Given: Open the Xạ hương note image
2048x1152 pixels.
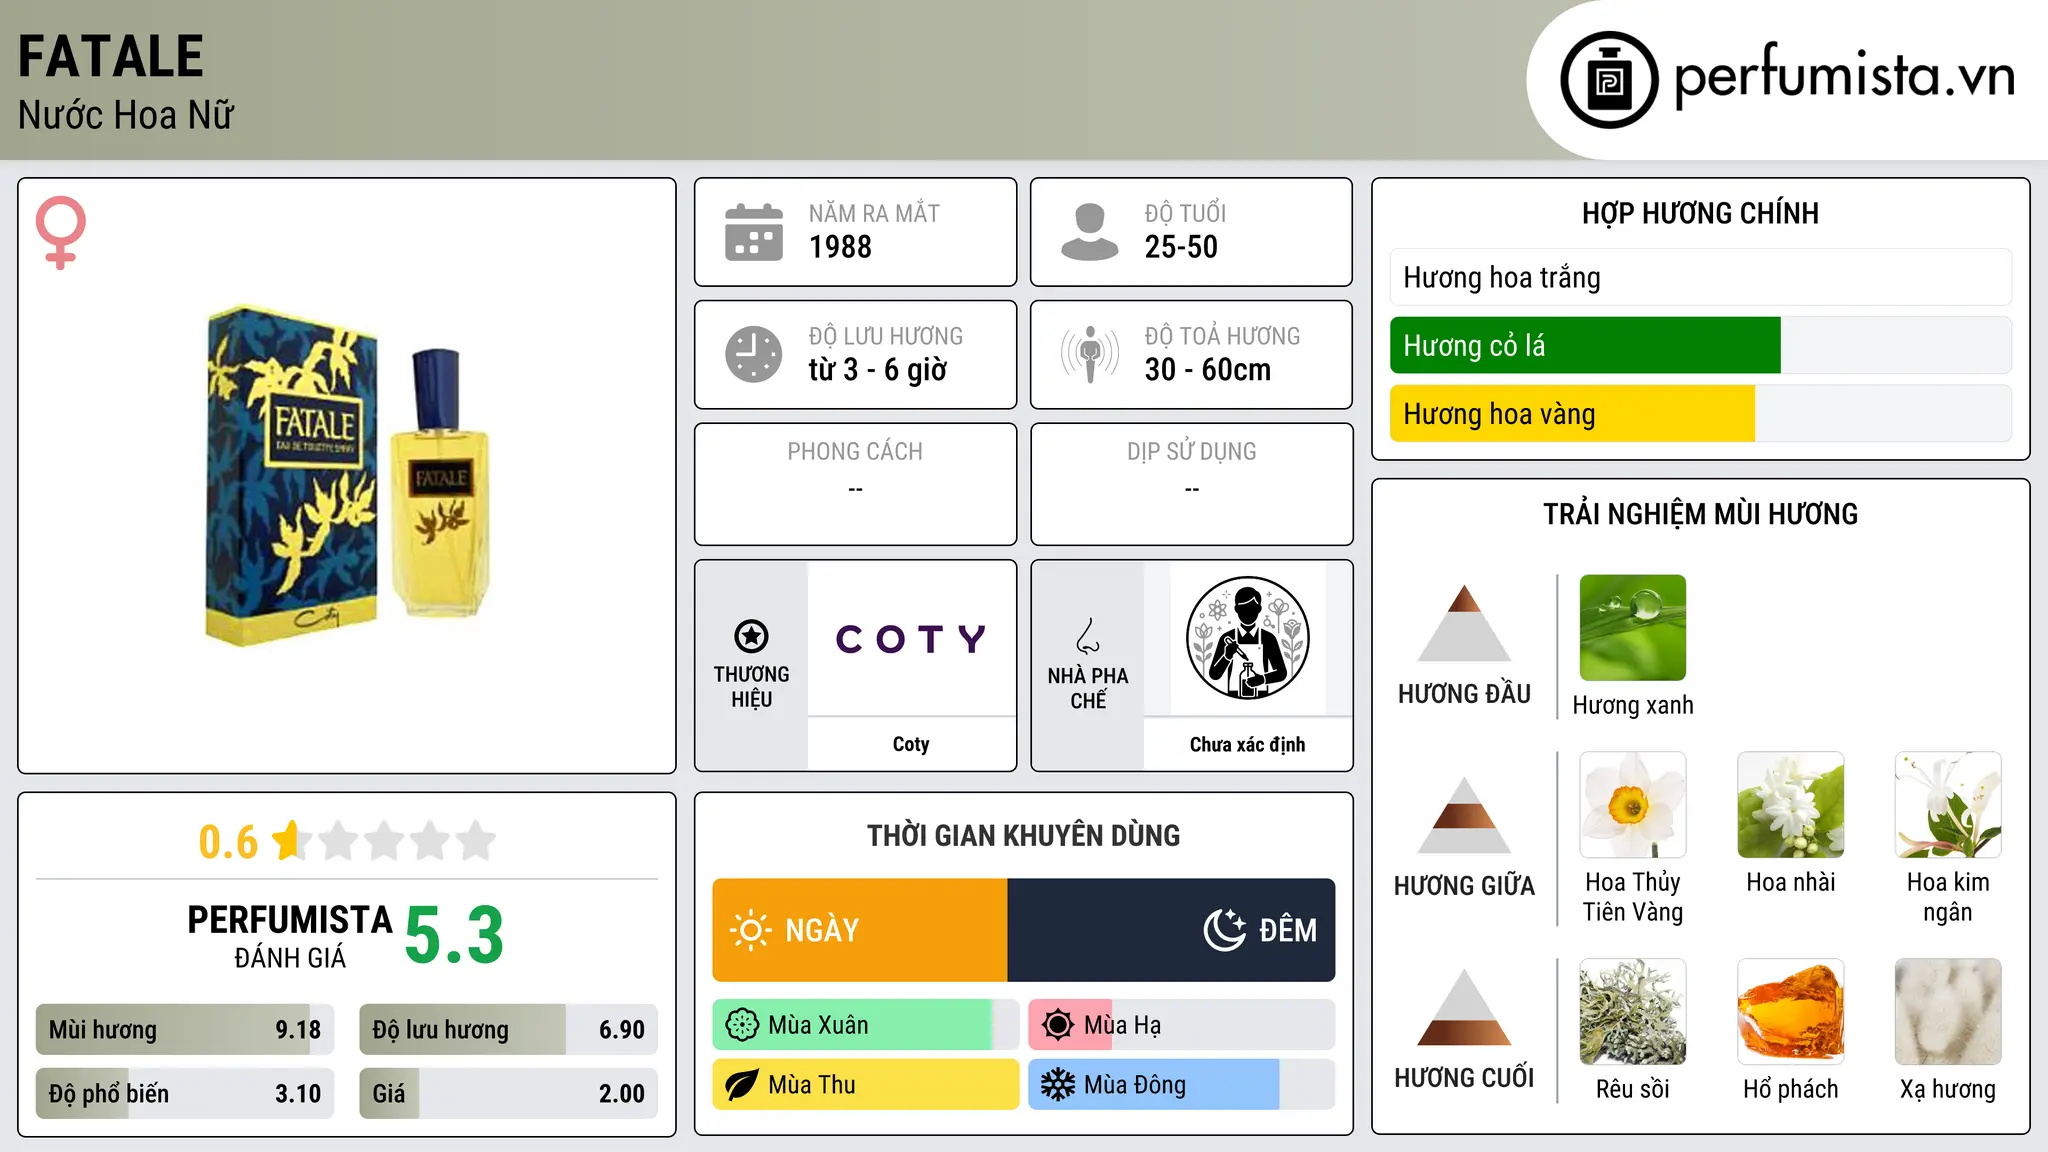Looking at the screenshot, I should pyautogui.click(x=1948, y=1012).
